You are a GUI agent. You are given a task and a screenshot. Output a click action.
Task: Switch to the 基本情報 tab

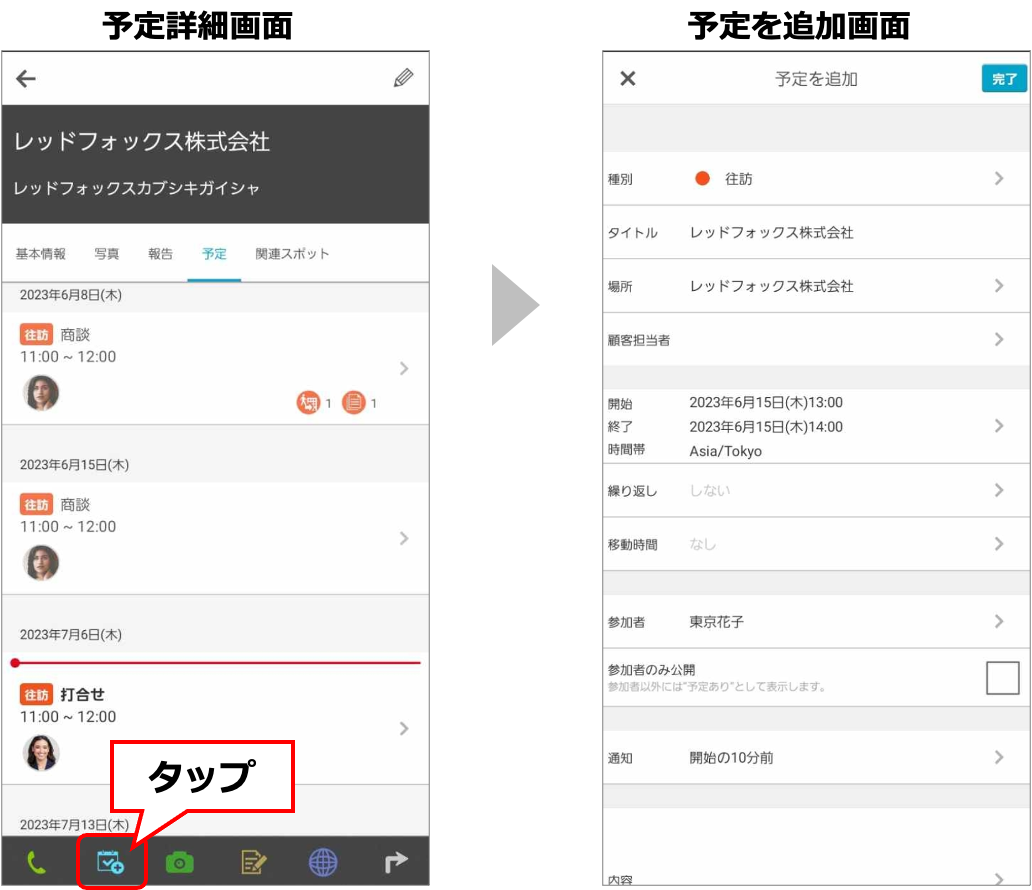(x=41, y=253)
